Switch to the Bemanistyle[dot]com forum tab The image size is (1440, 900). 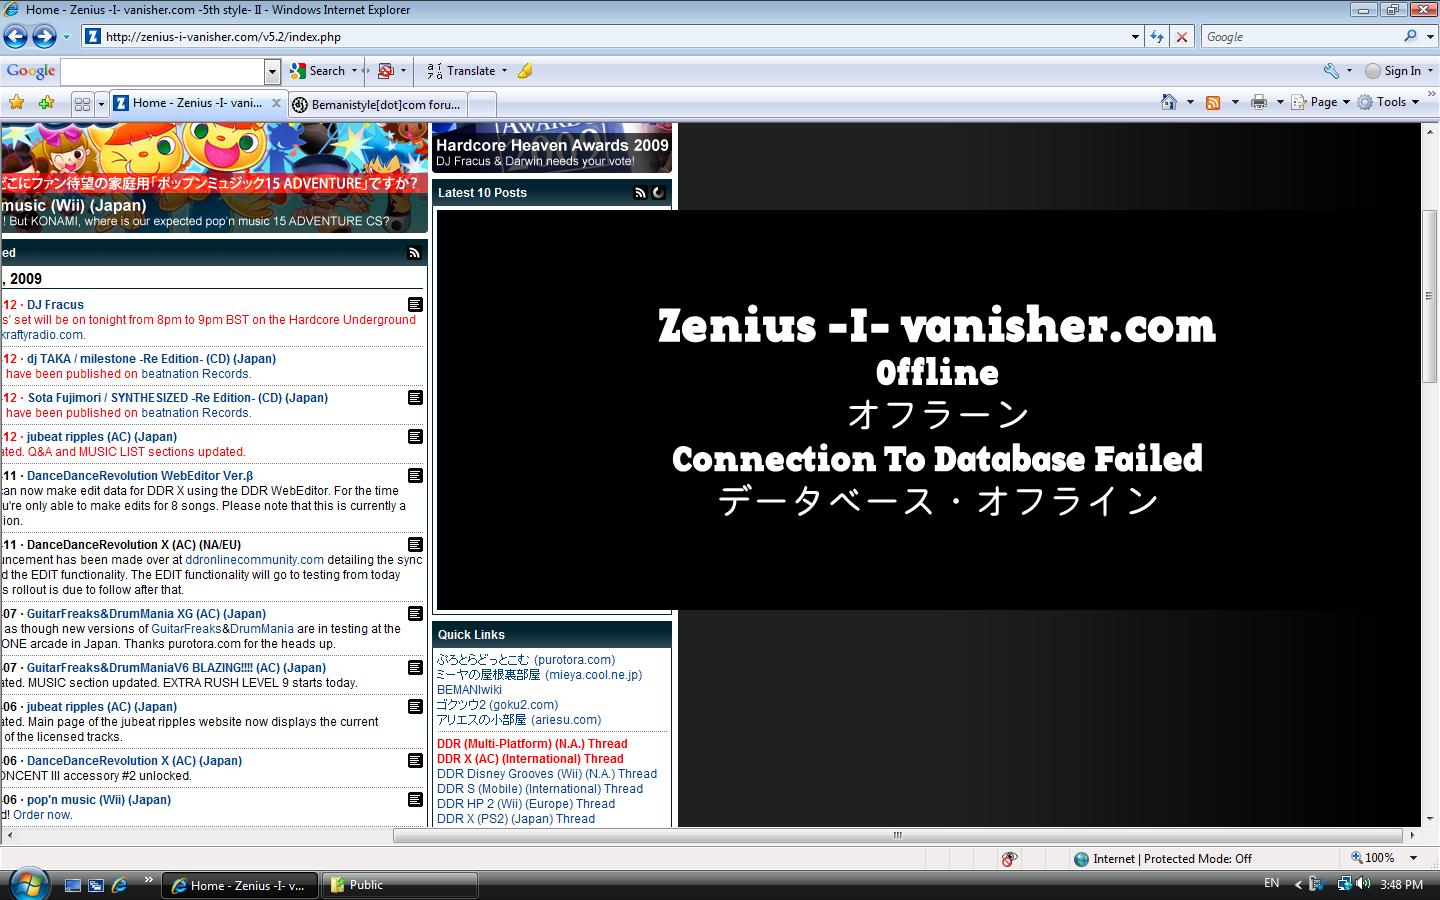[378, 104]
